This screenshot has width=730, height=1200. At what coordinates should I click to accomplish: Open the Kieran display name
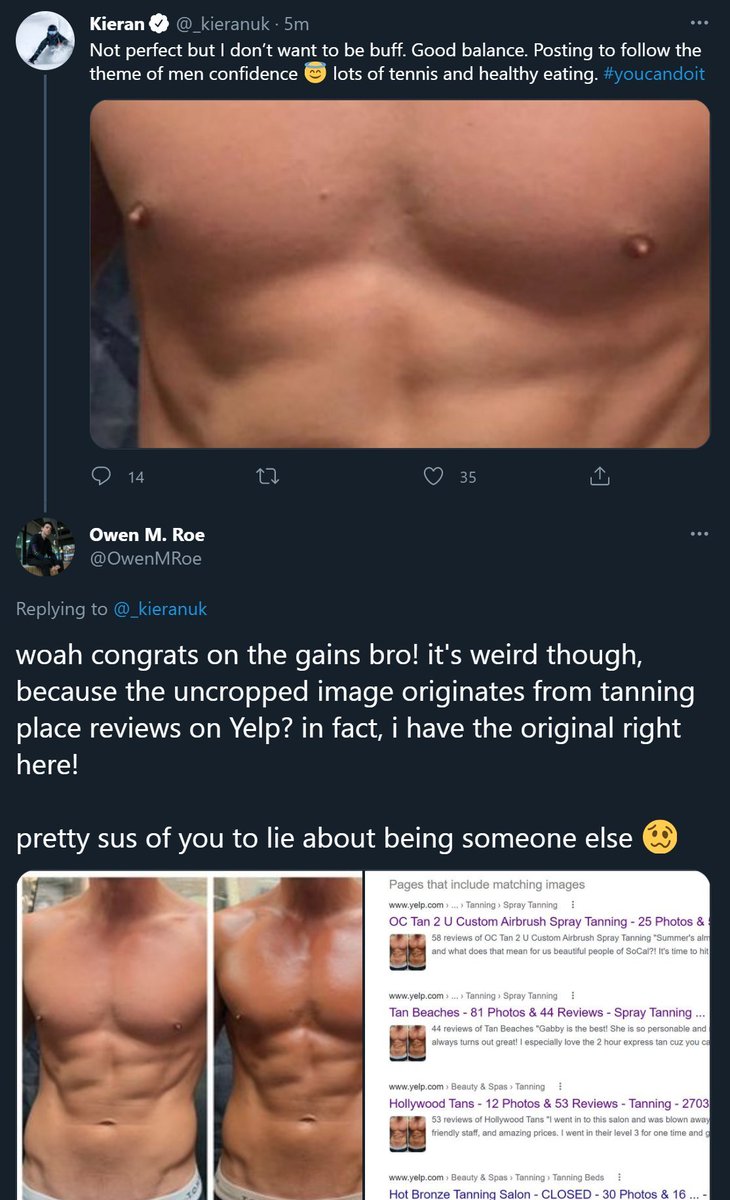click(x=117, y=24)
